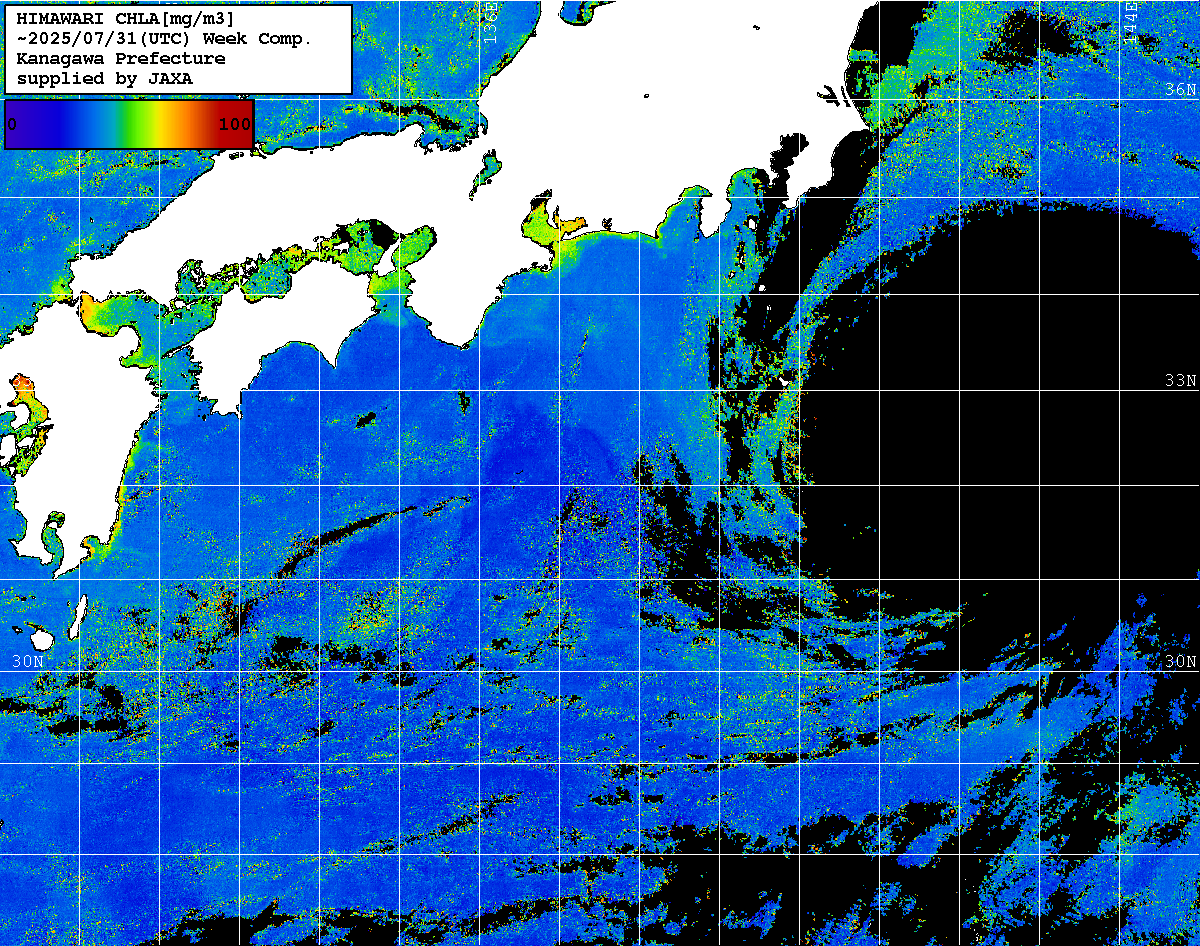Click the '30N' label on right edge

click(1181, 661)
